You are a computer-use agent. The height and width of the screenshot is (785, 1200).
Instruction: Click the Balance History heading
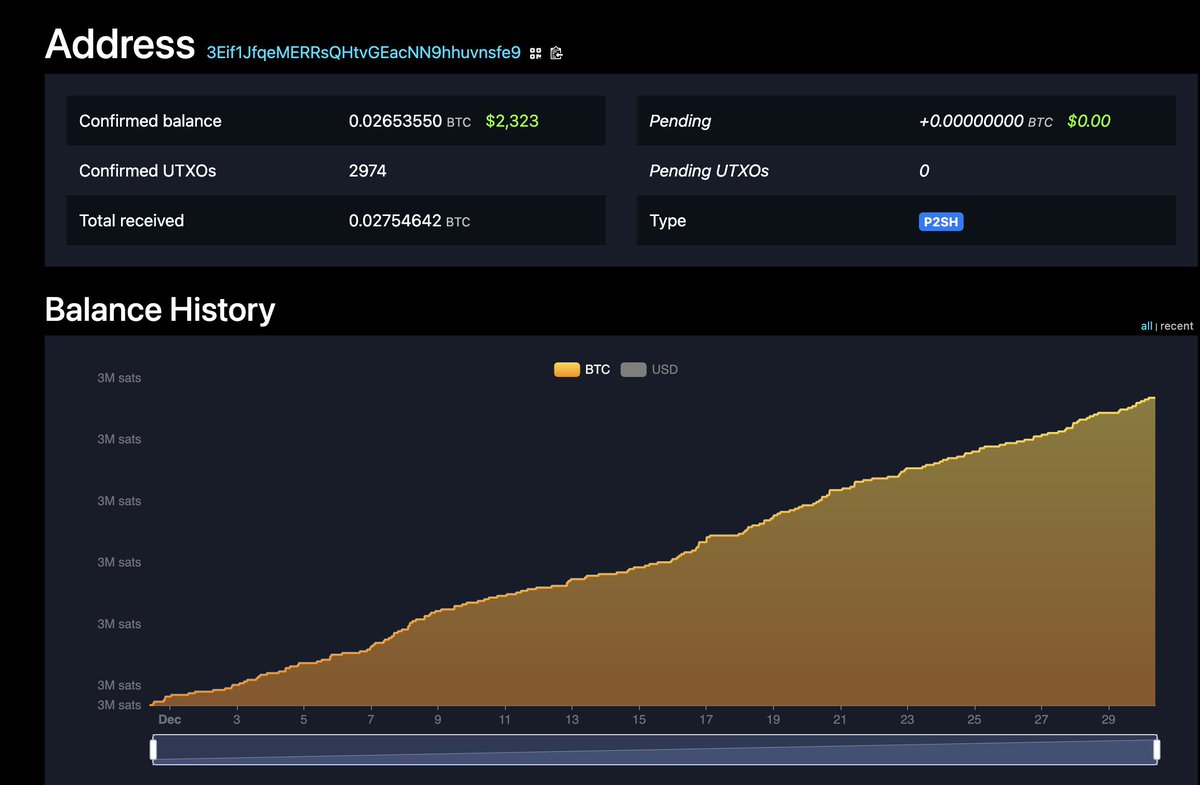click(x=160, y=309)
